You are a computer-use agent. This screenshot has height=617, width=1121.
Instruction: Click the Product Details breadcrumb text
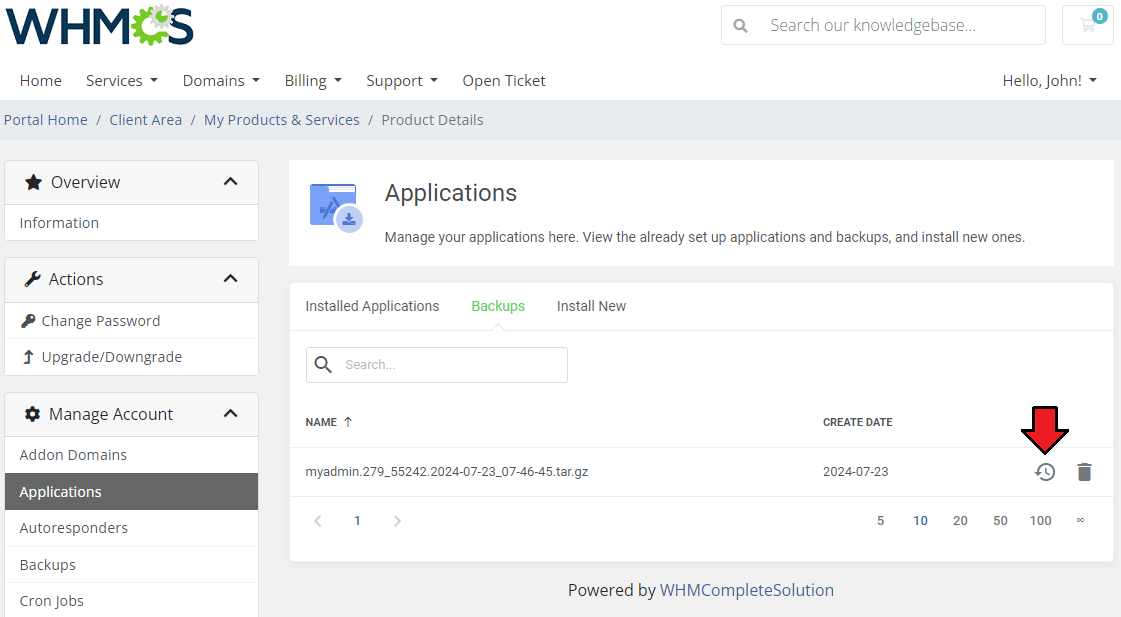433,120
